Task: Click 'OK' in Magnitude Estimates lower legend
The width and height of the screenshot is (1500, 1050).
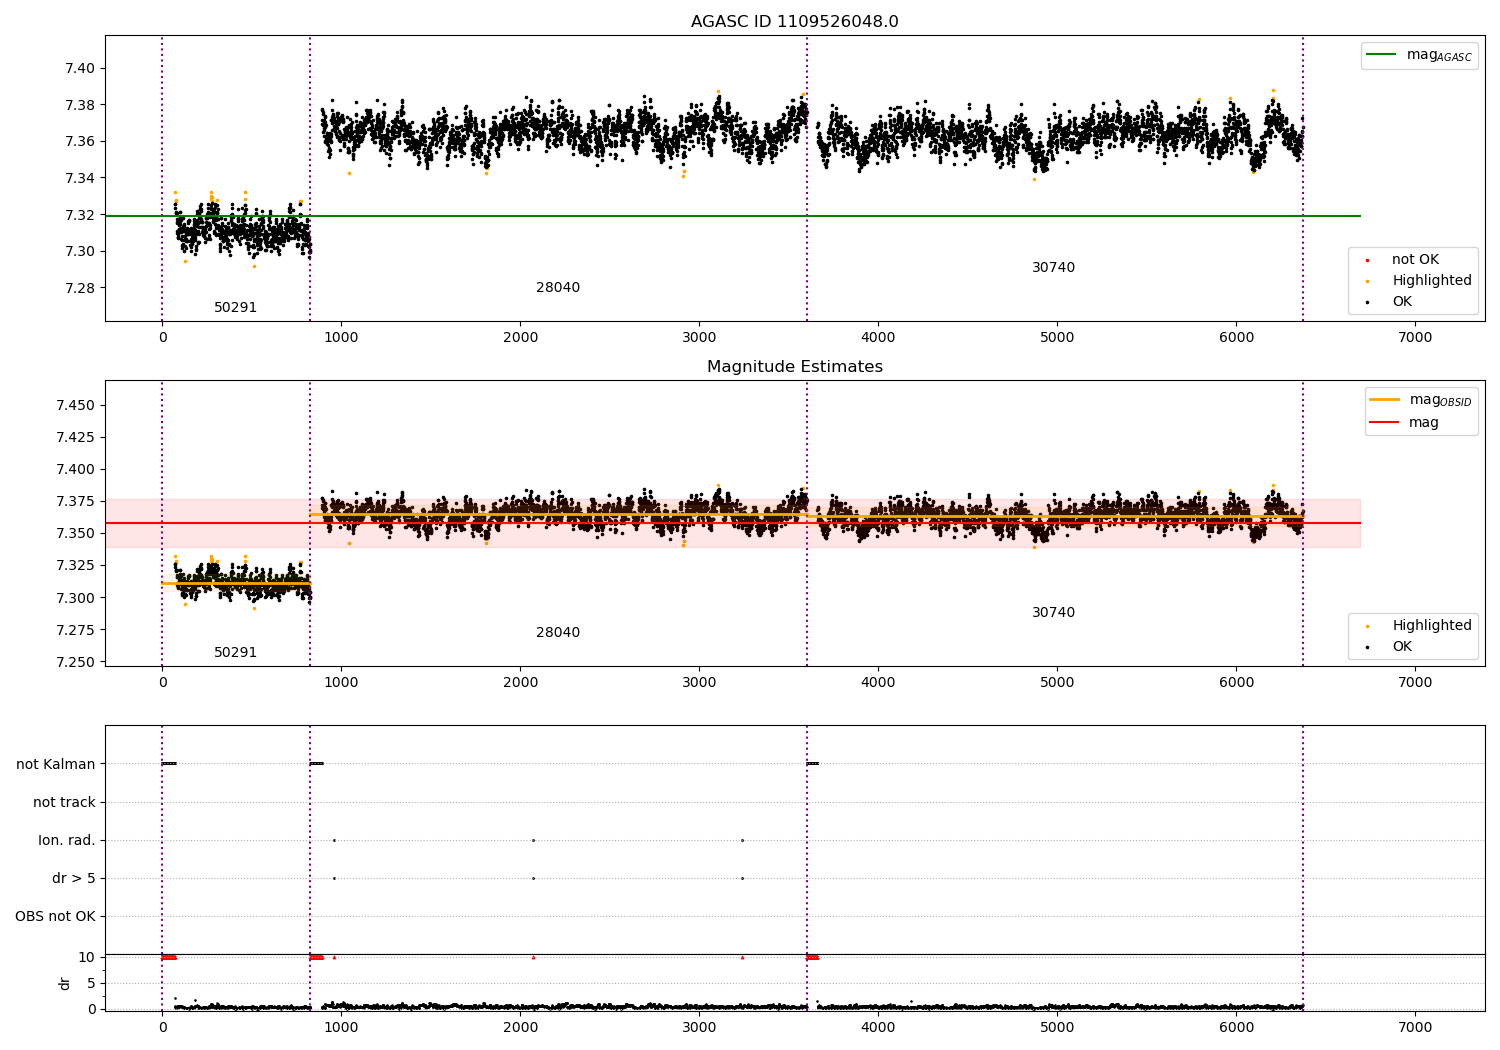Action: click(x=1402, y=647)
